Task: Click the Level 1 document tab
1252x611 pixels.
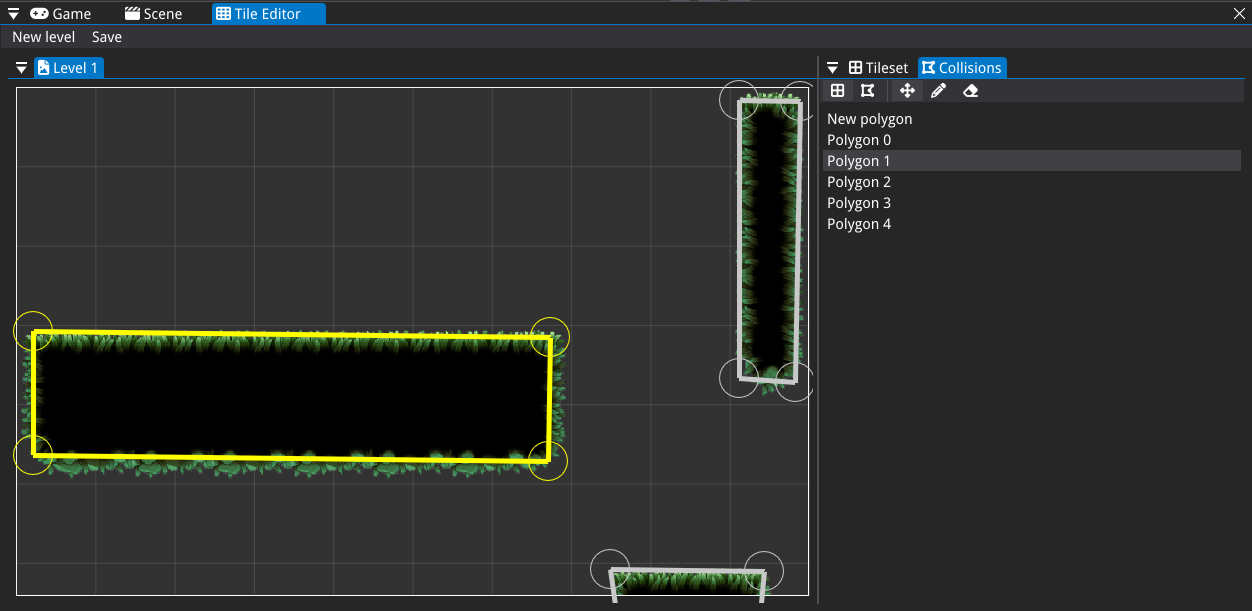Action: [68, 68]
